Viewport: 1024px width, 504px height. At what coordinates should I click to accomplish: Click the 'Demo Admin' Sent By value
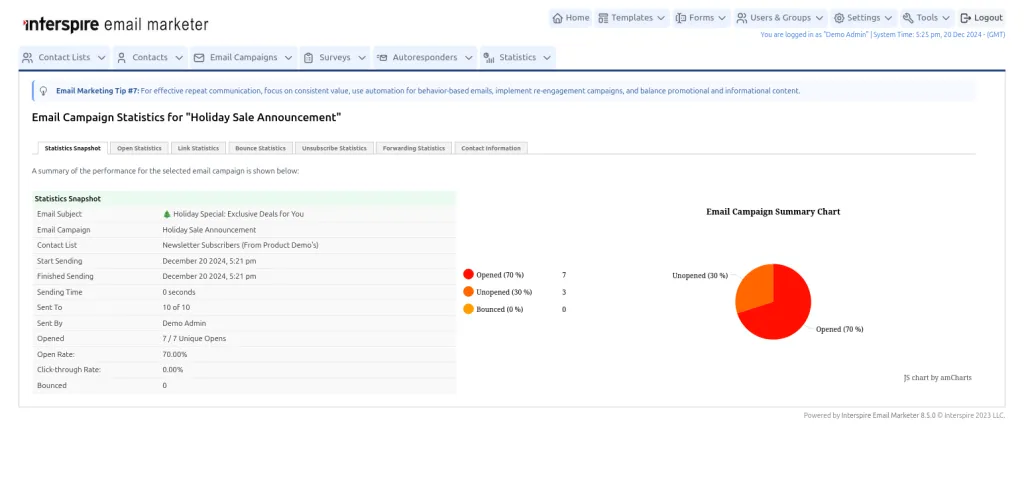[x=184, y=323]
